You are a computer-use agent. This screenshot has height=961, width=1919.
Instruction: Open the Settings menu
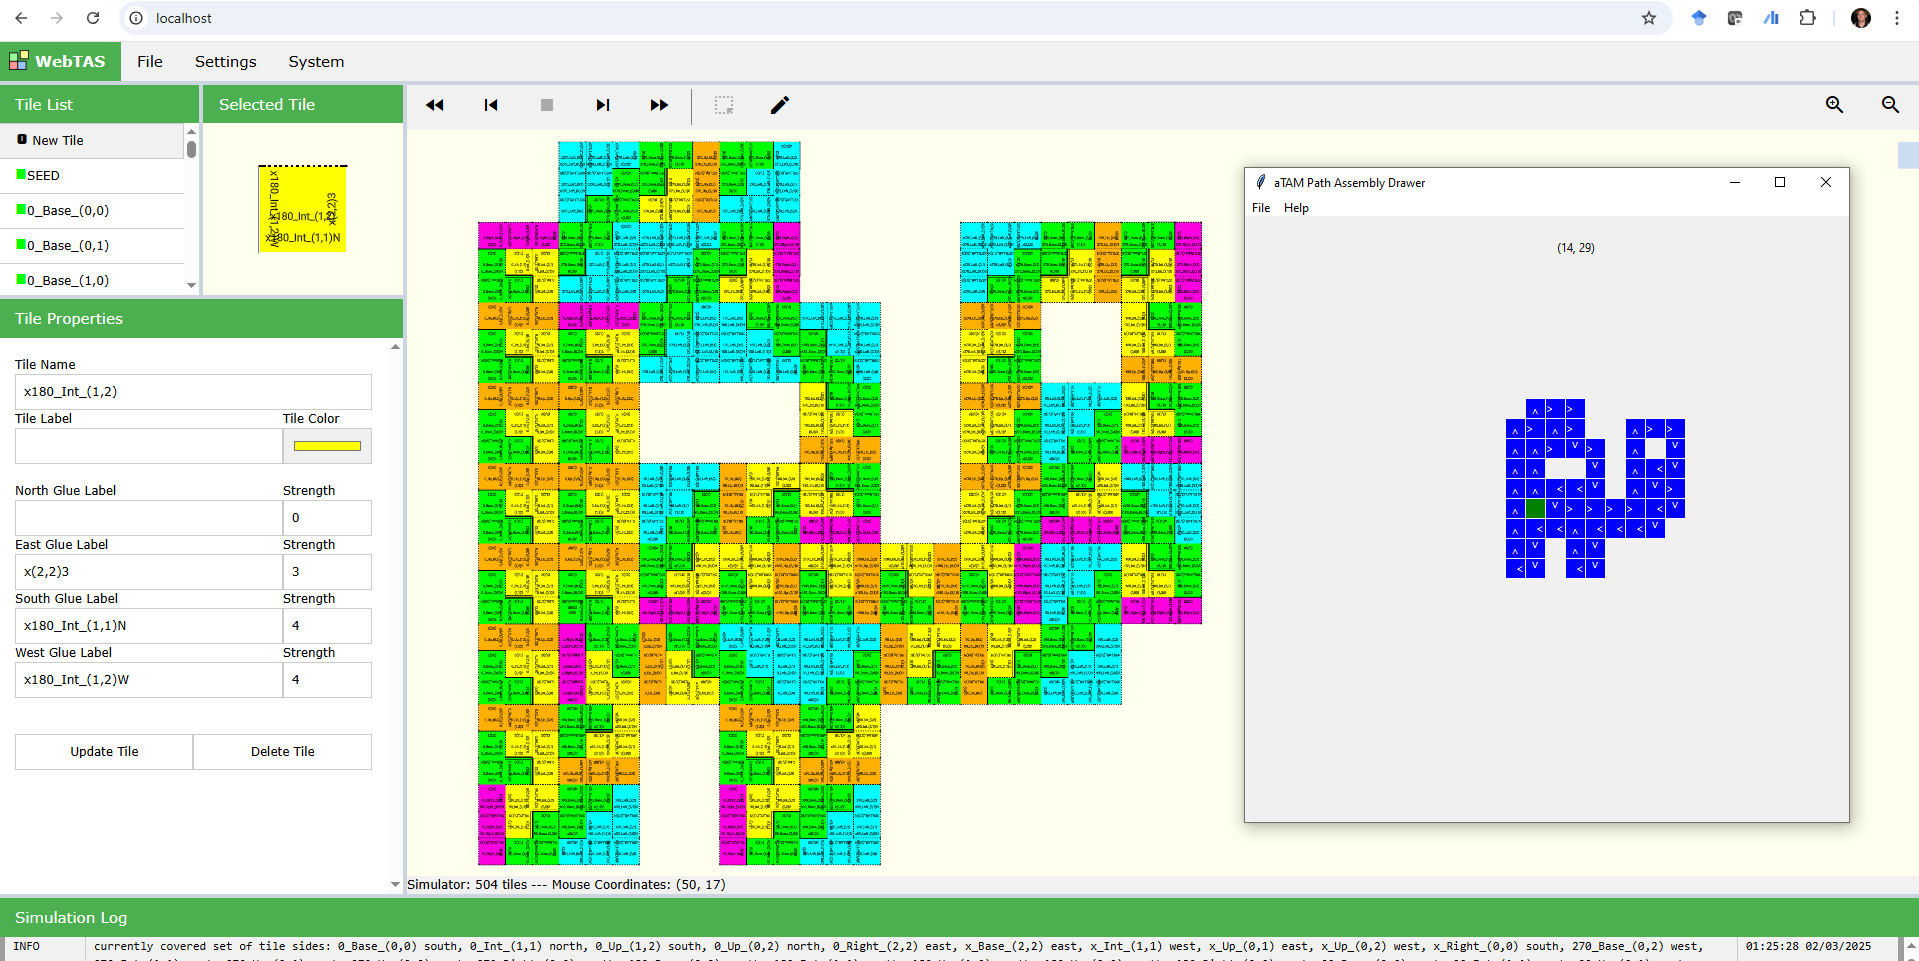click(225, 62)
